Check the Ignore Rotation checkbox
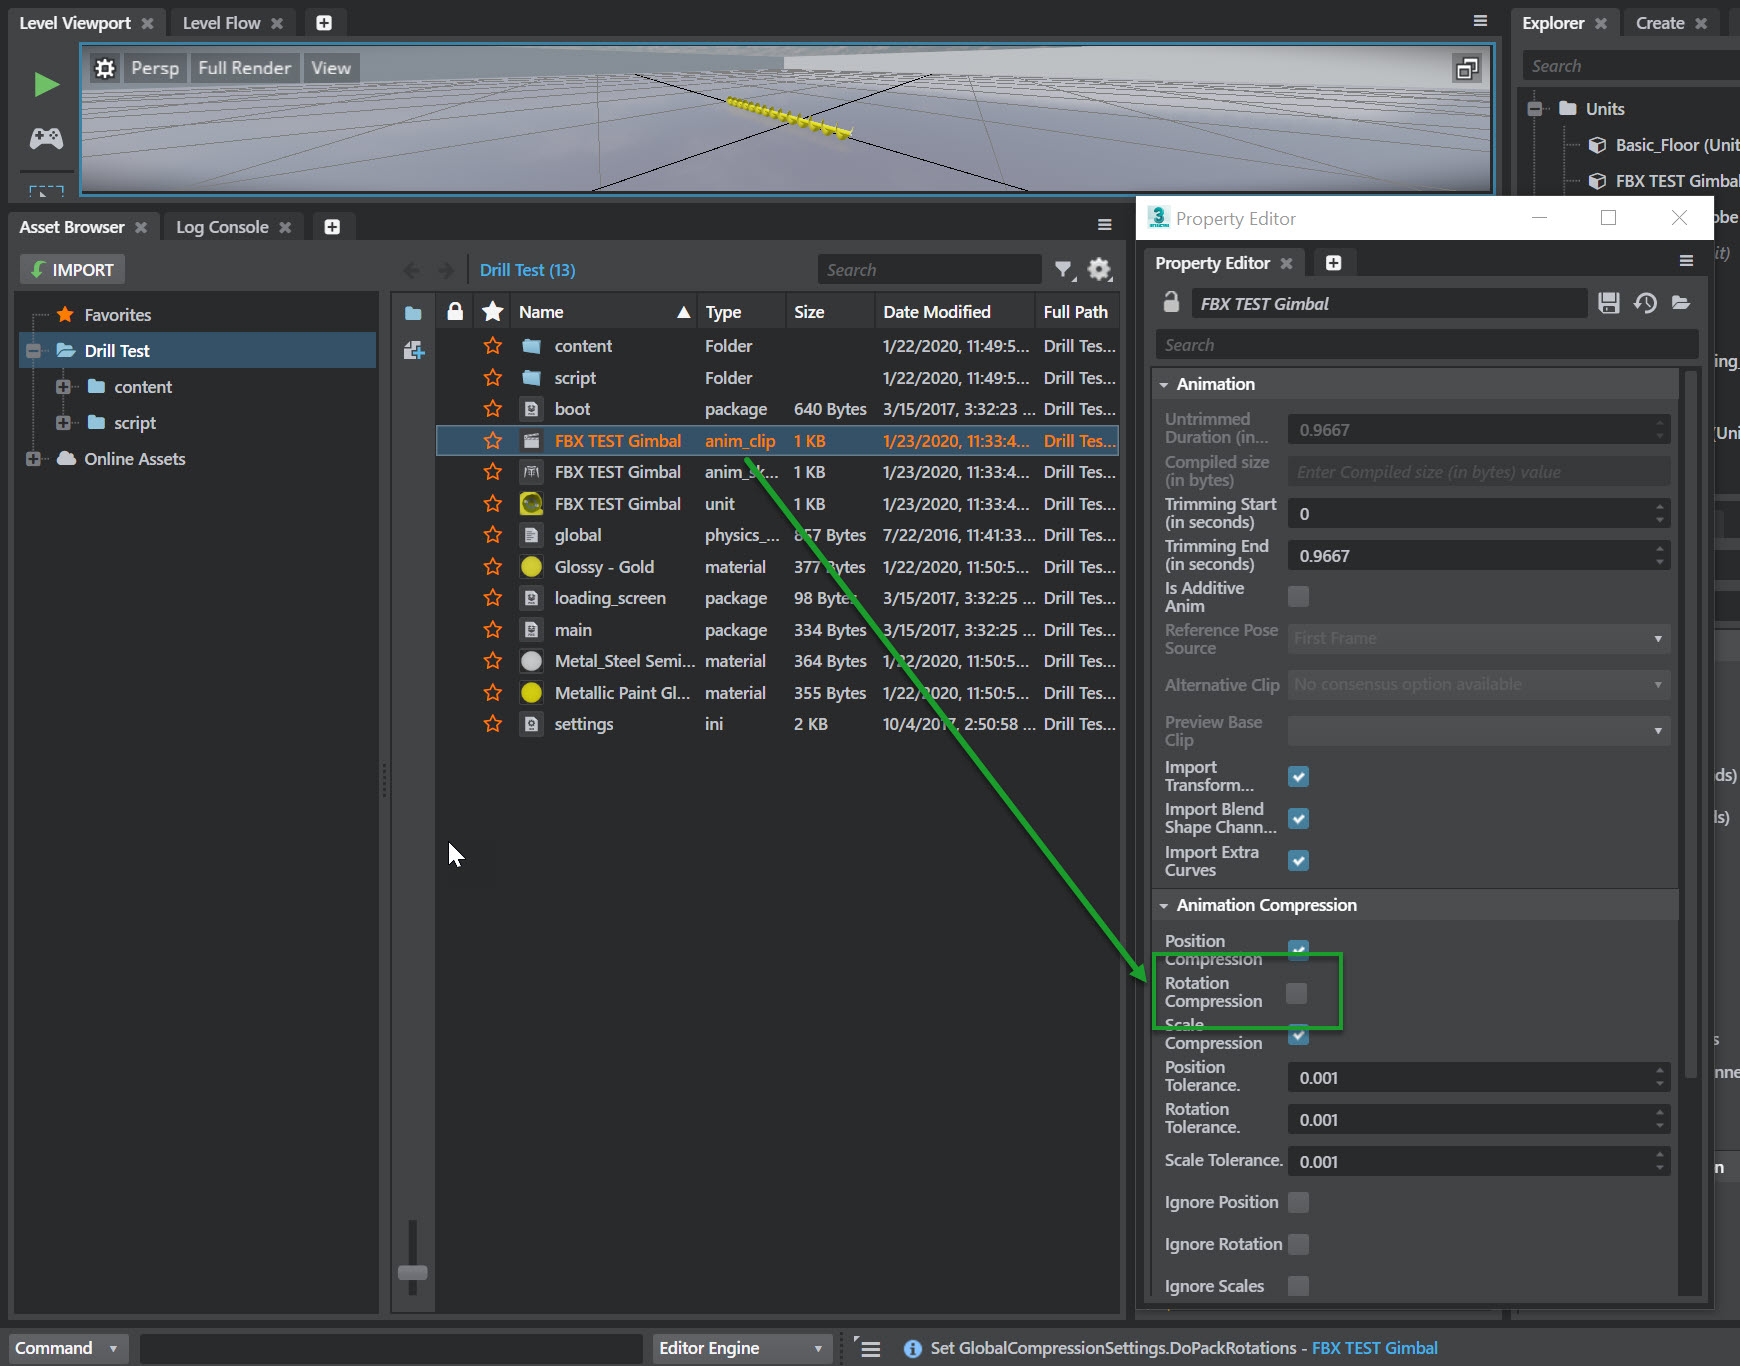Screen dimensions: 1740x1366 click(x=1298, y=1244)
